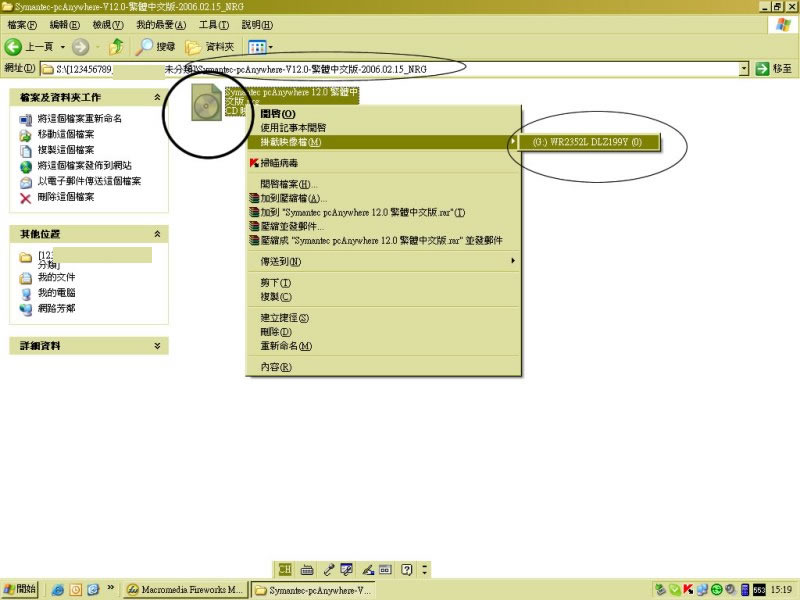800x600 pixels.
Task: Click the 15:19 taskbar clock
Action: (x=781, y=590)
